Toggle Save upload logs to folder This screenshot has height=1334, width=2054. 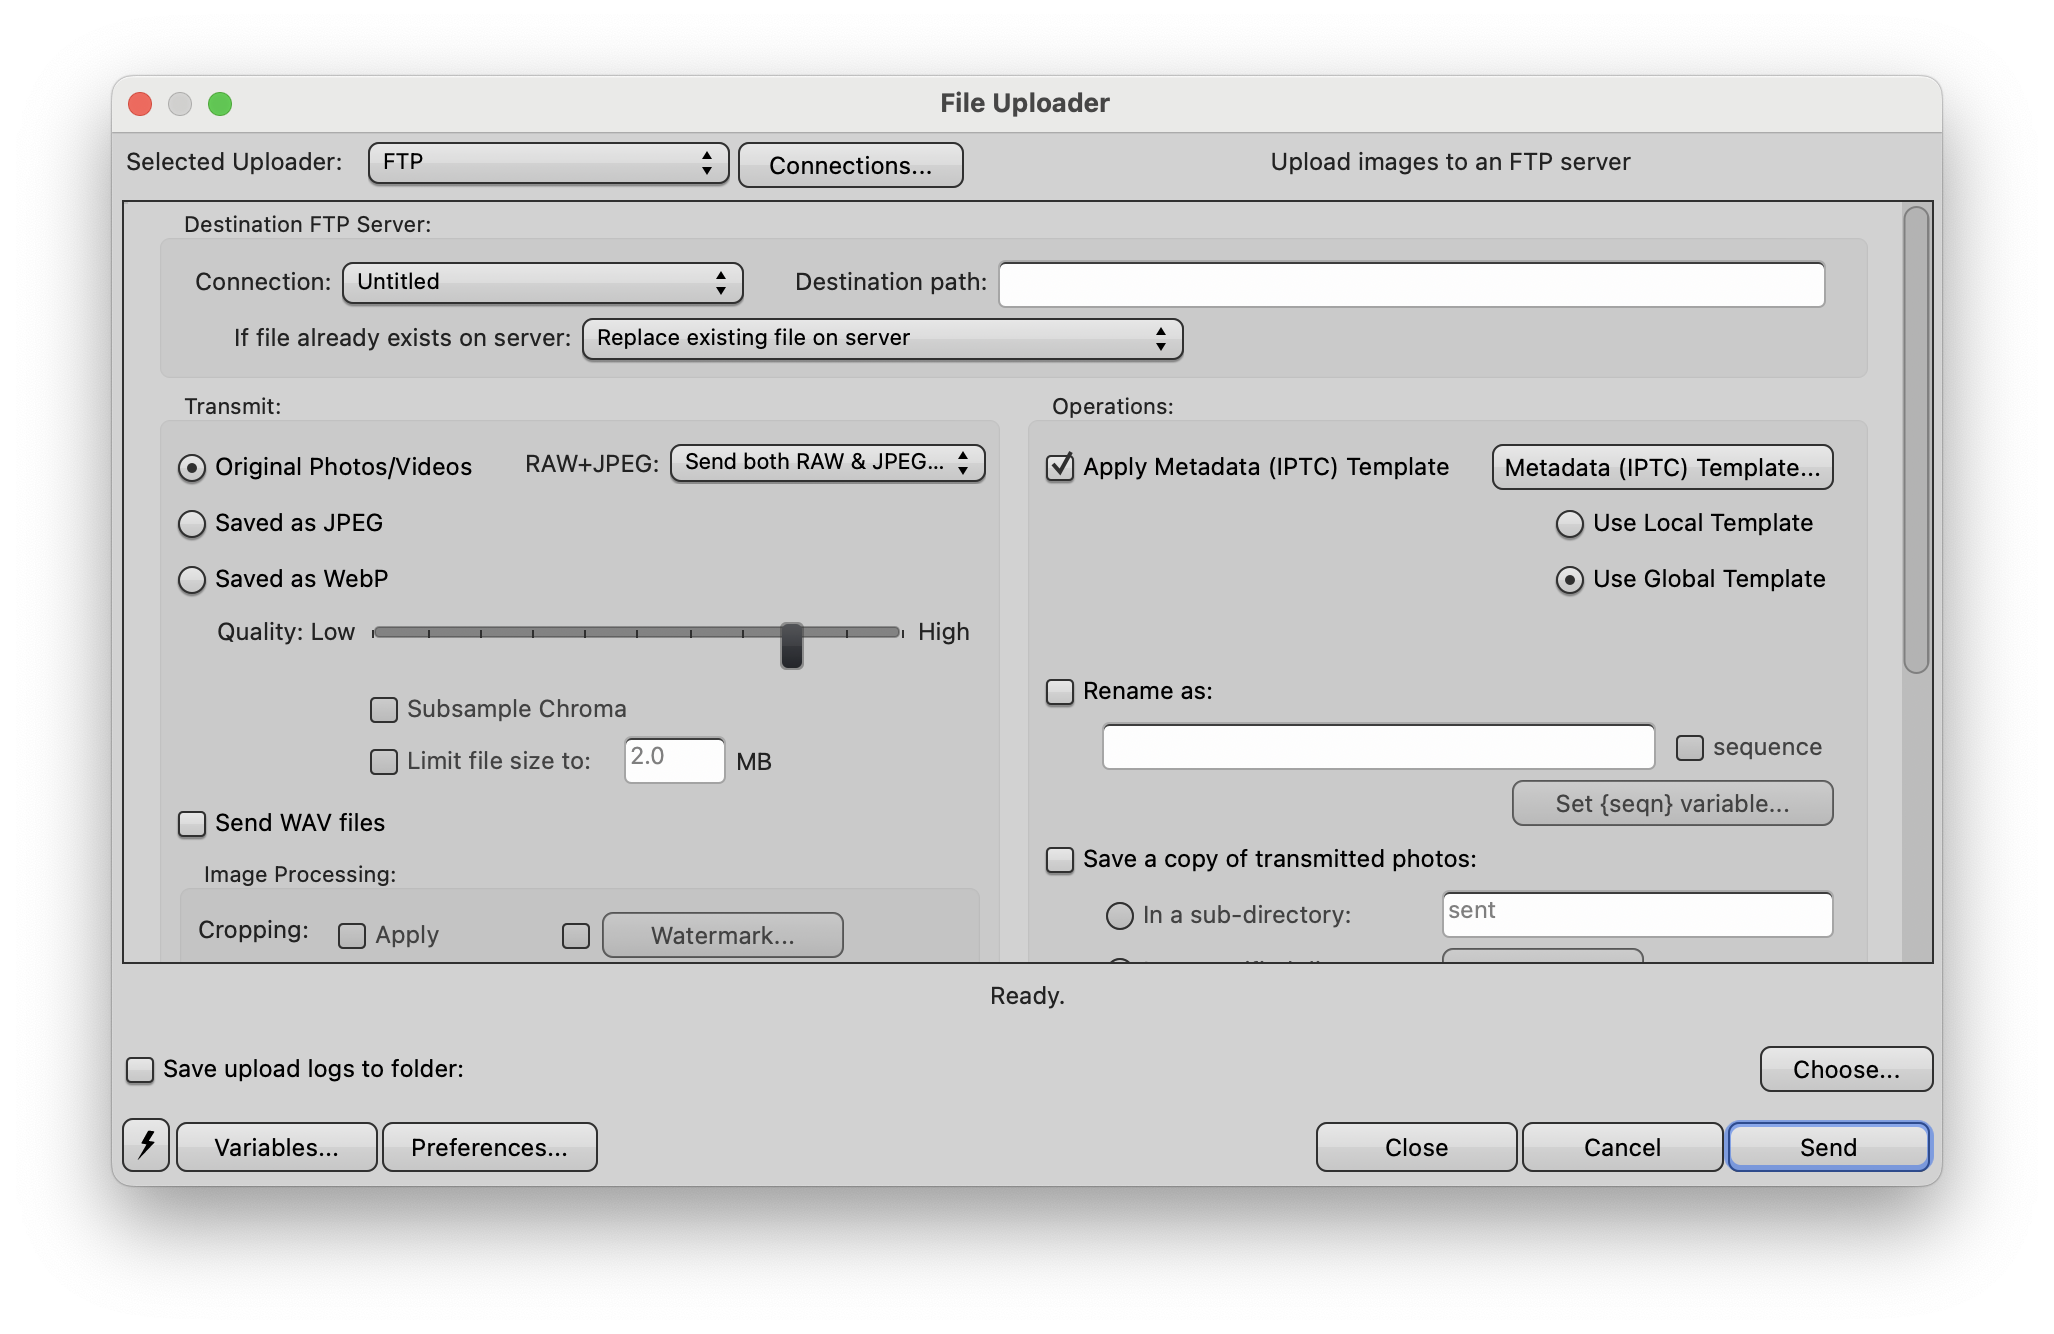tap(140, 1070)
